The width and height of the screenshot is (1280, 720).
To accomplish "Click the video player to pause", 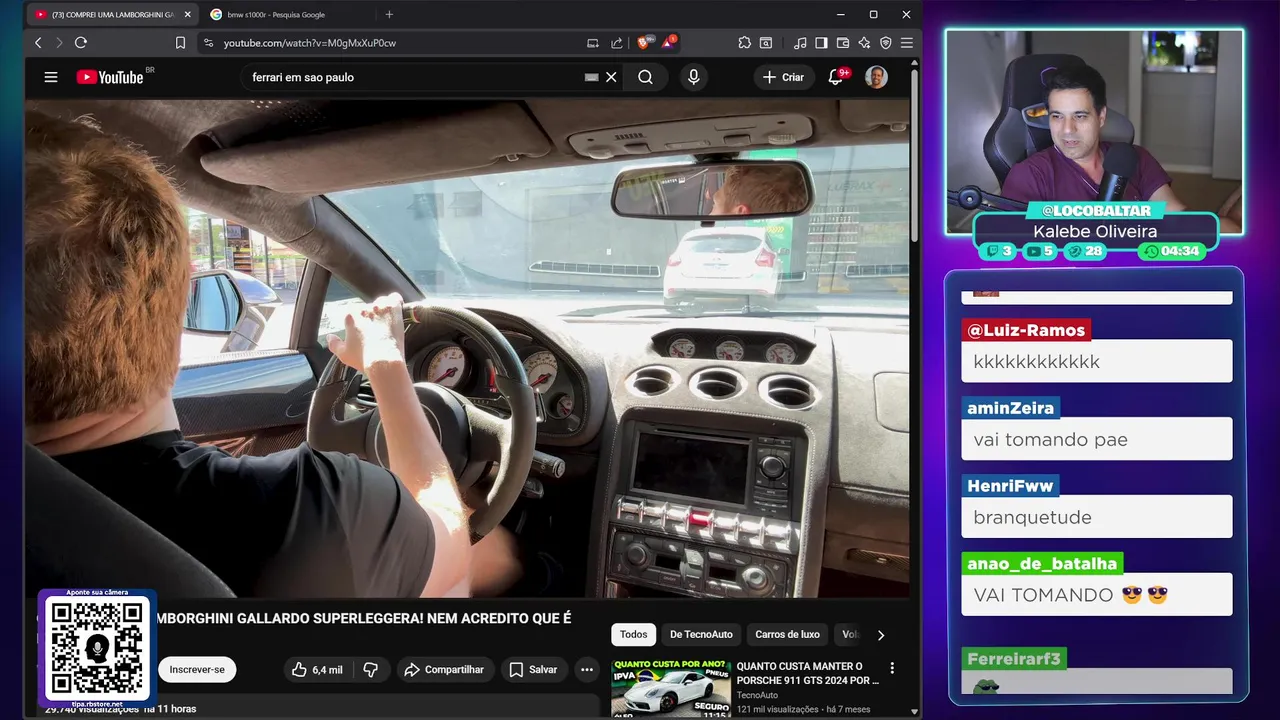I will click(467, 348).
